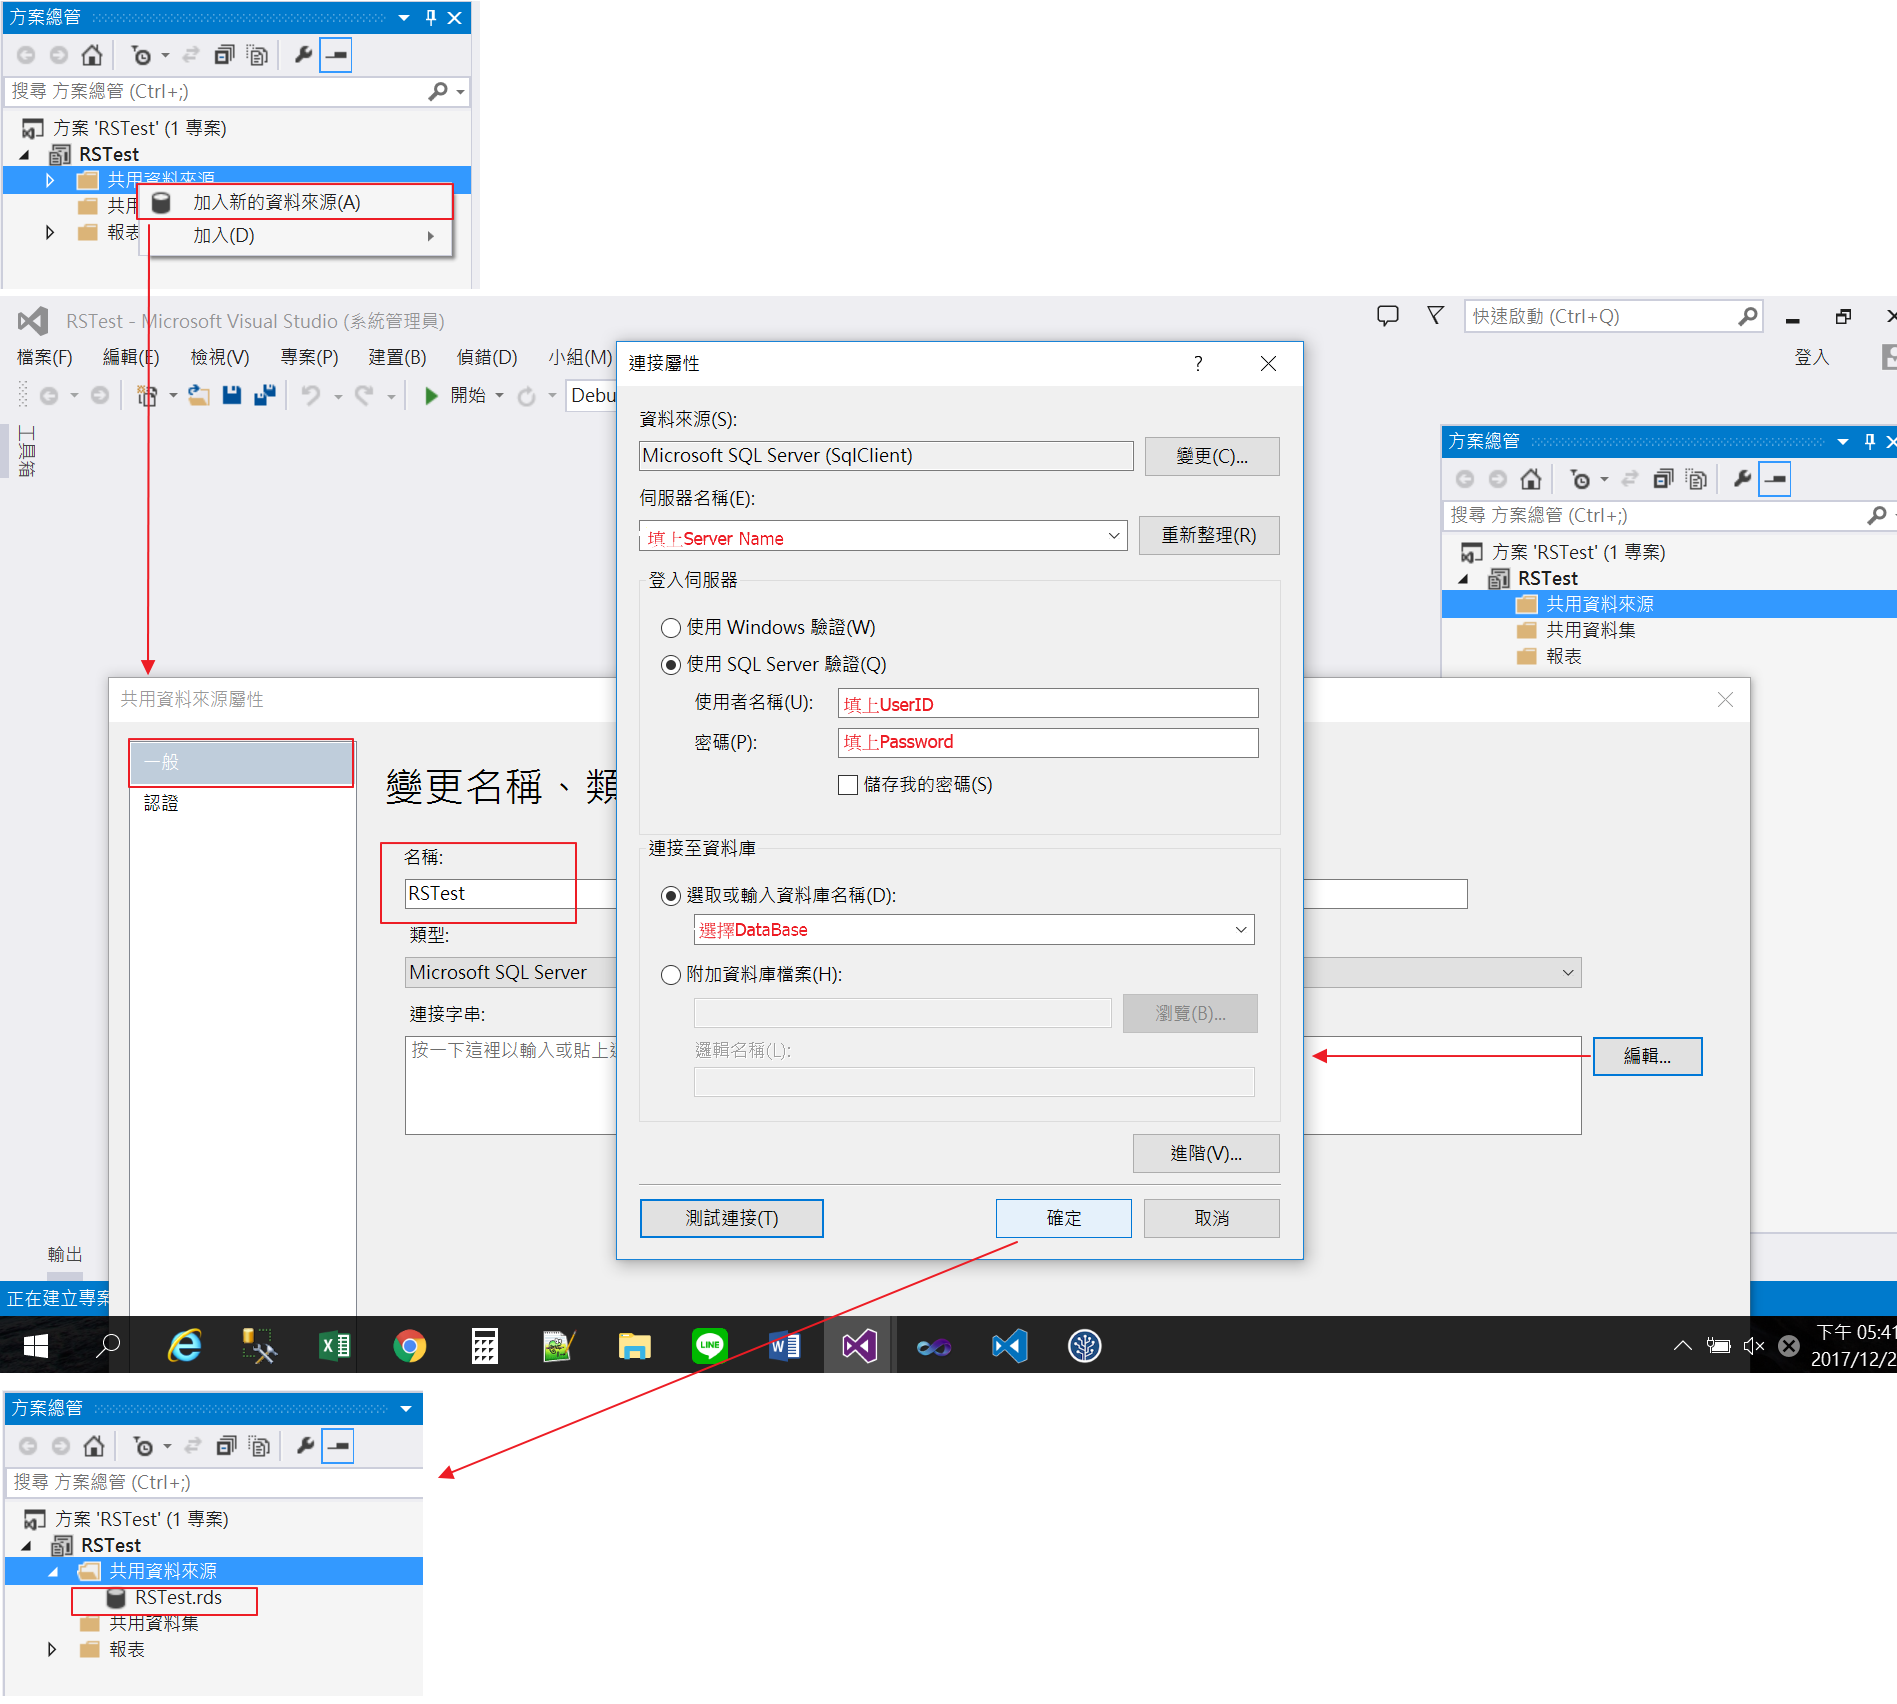Viewport: 1897px width, 1704px height.
Task: Open the 開始 start button dropdown arrow
Action: pos(500,396)
